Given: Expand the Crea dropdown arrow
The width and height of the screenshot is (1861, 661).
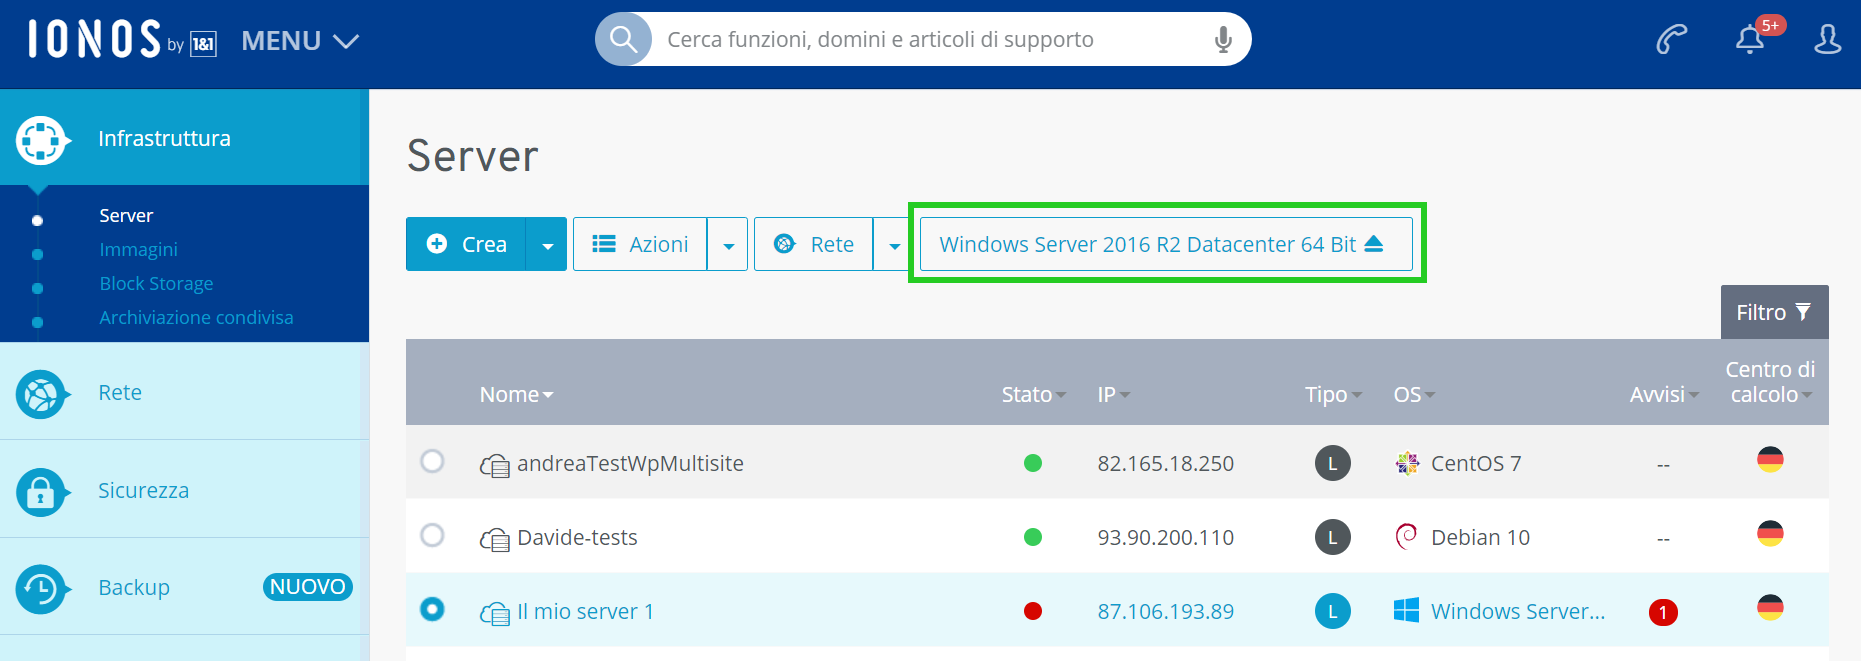Looking at the screenshot, I should point(547,244).
